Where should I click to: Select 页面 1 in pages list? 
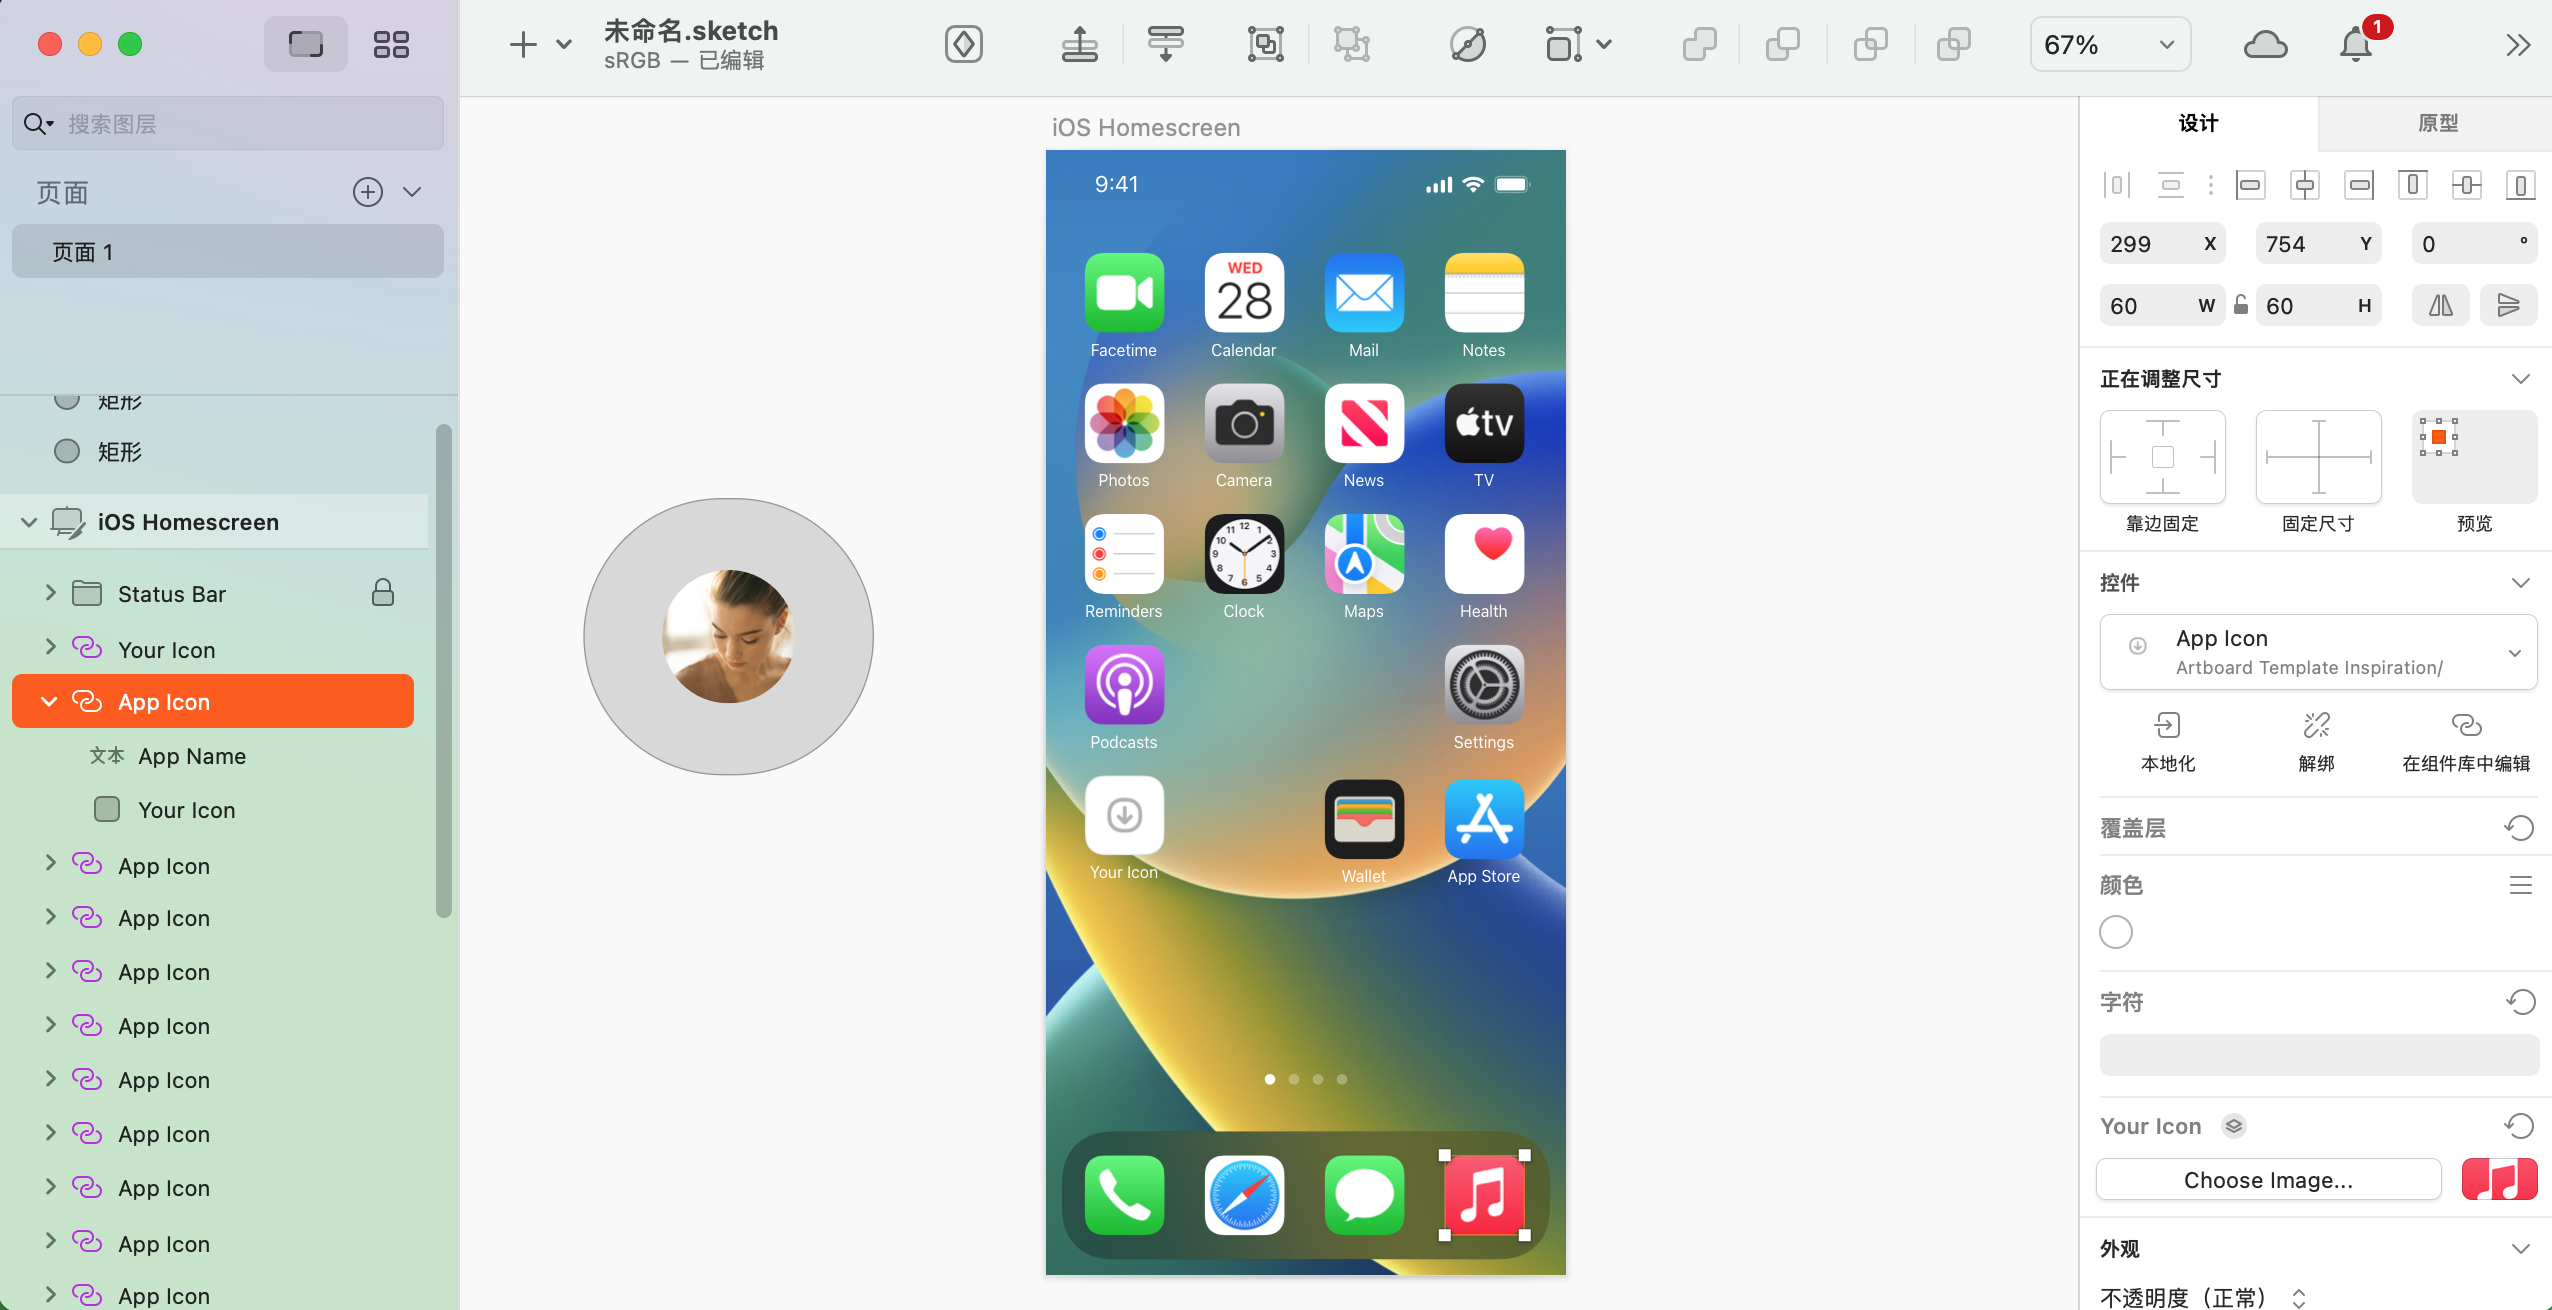pyautogui.click(x=228, y=251)
